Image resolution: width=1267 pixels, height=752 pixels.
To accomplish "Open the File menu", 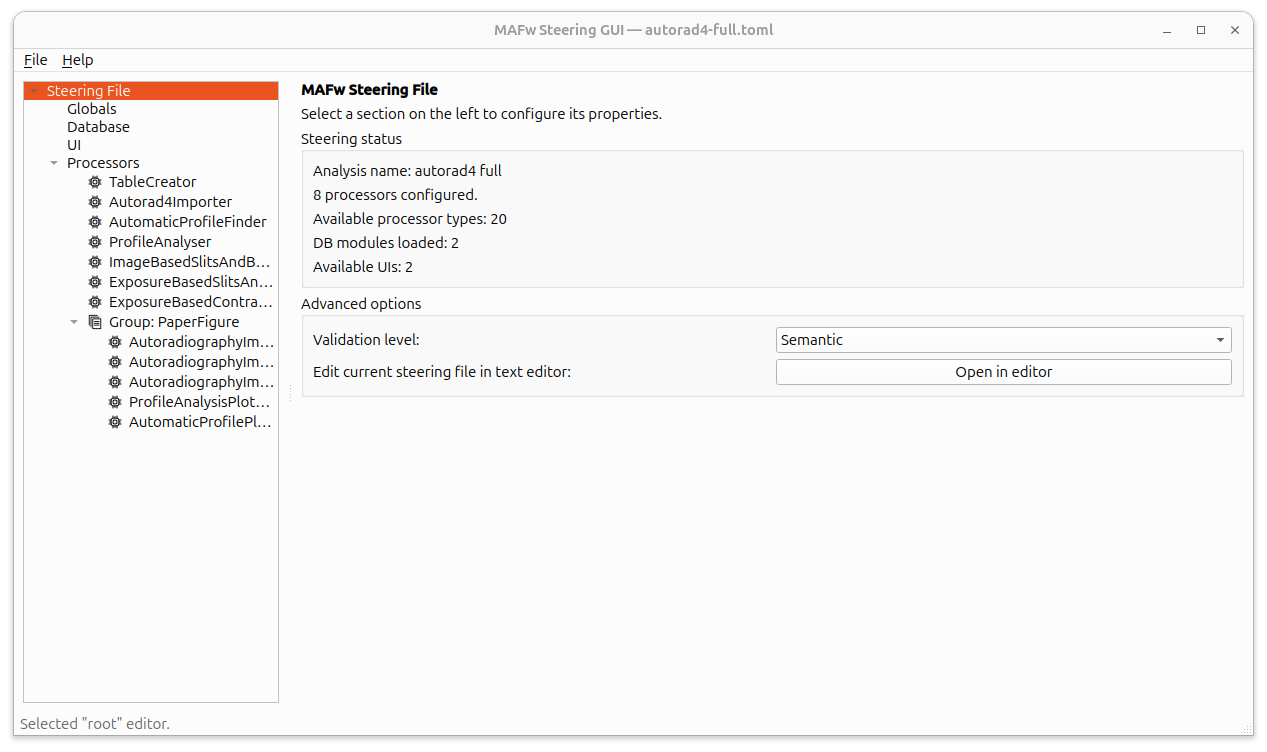I will click(35, 60).
